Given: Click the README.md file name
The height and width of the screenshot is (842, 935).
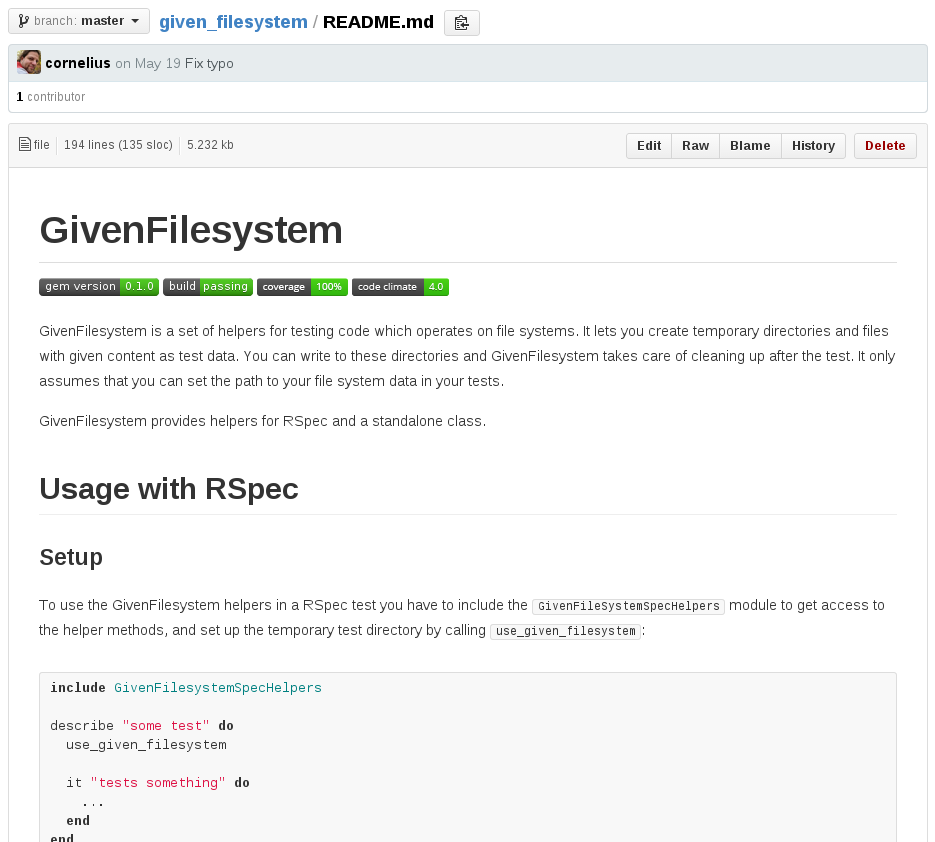Looking at the screenshot, I should (378, 22).
